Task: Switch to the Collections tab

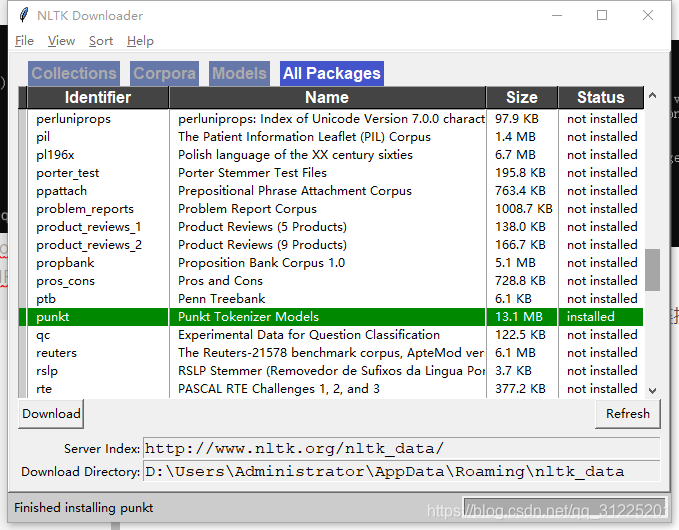Action: click(74, 73)
